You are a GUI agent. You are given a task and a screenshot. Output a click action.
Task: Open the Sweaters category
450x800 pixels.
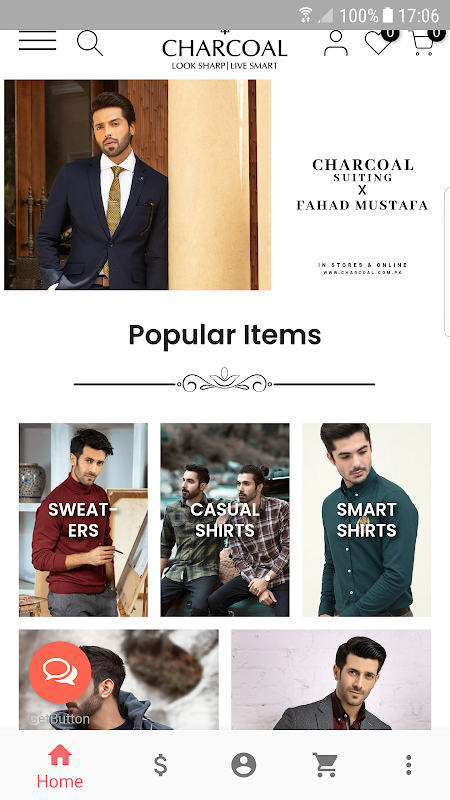click(x=83, y=520)
